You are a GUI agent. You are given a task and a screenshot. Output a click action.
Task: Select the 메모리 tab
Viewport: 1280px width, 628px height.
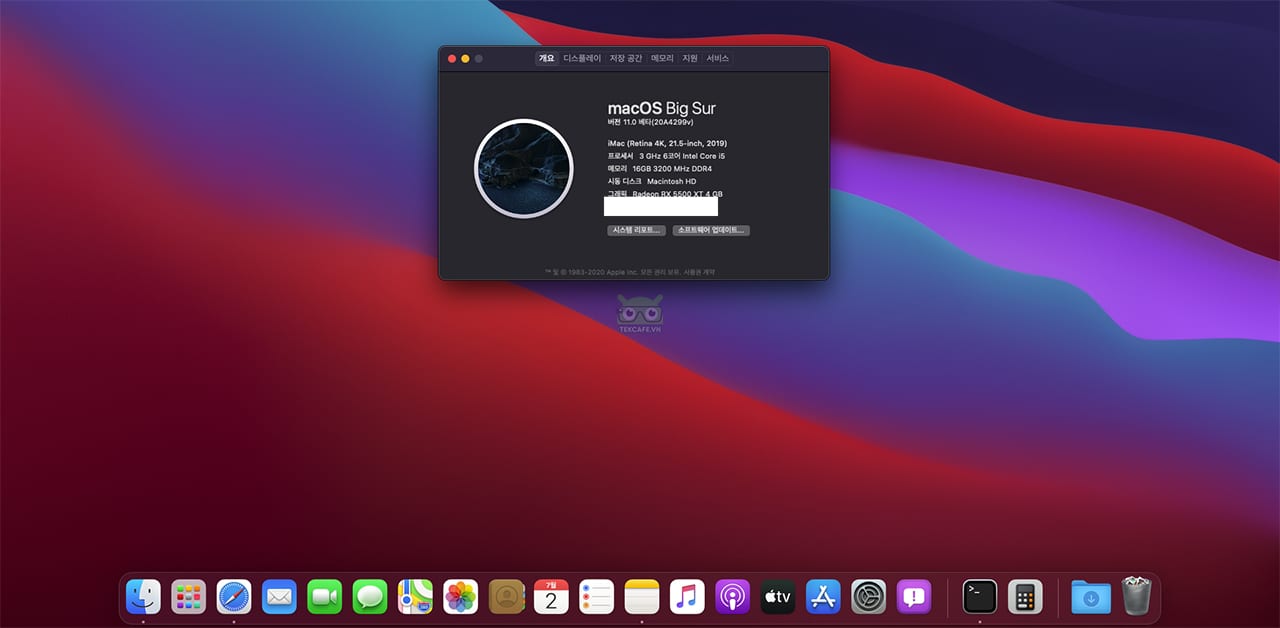pyautogui.click(x=662, y=59)
